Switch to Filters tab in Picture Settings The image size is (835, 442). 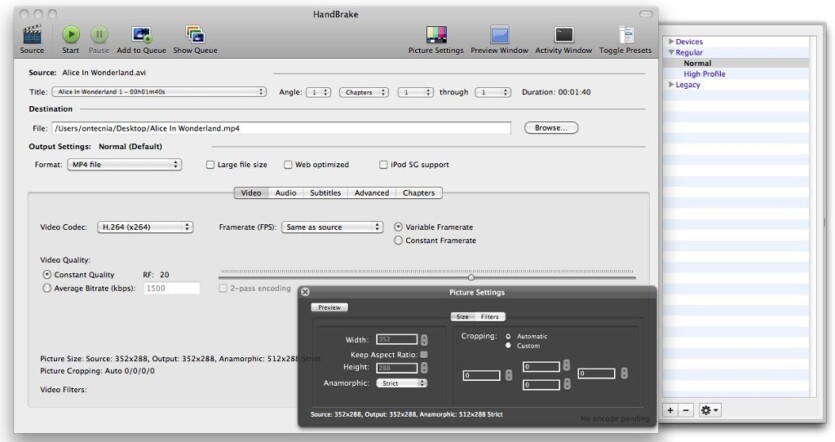point(490,317)
